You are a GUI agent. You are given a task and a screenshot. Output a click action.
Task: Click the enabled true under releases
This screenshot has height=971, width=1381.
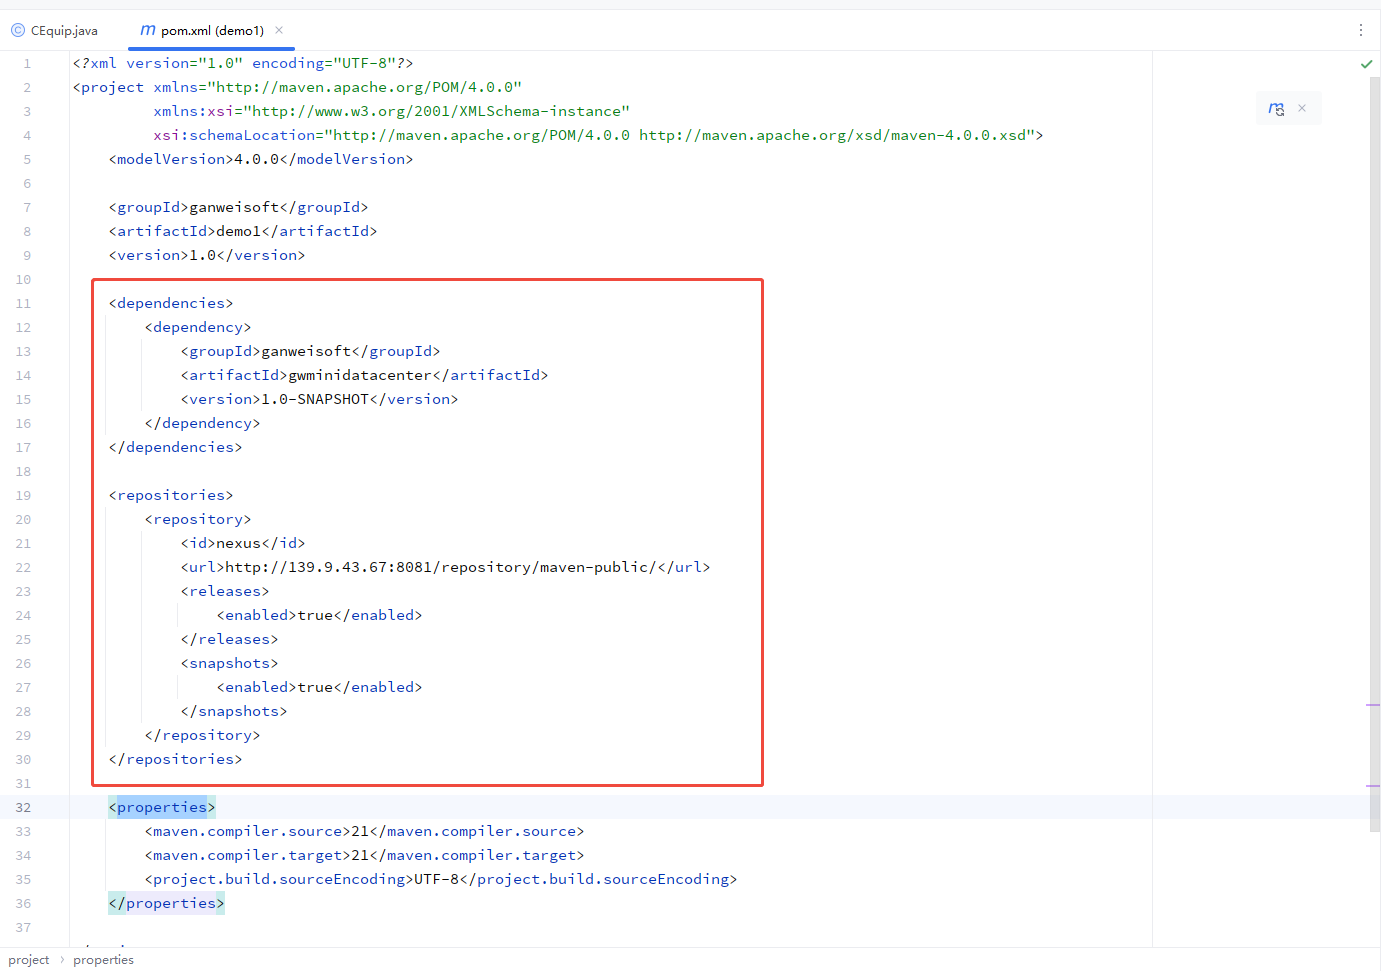point(319,615)
